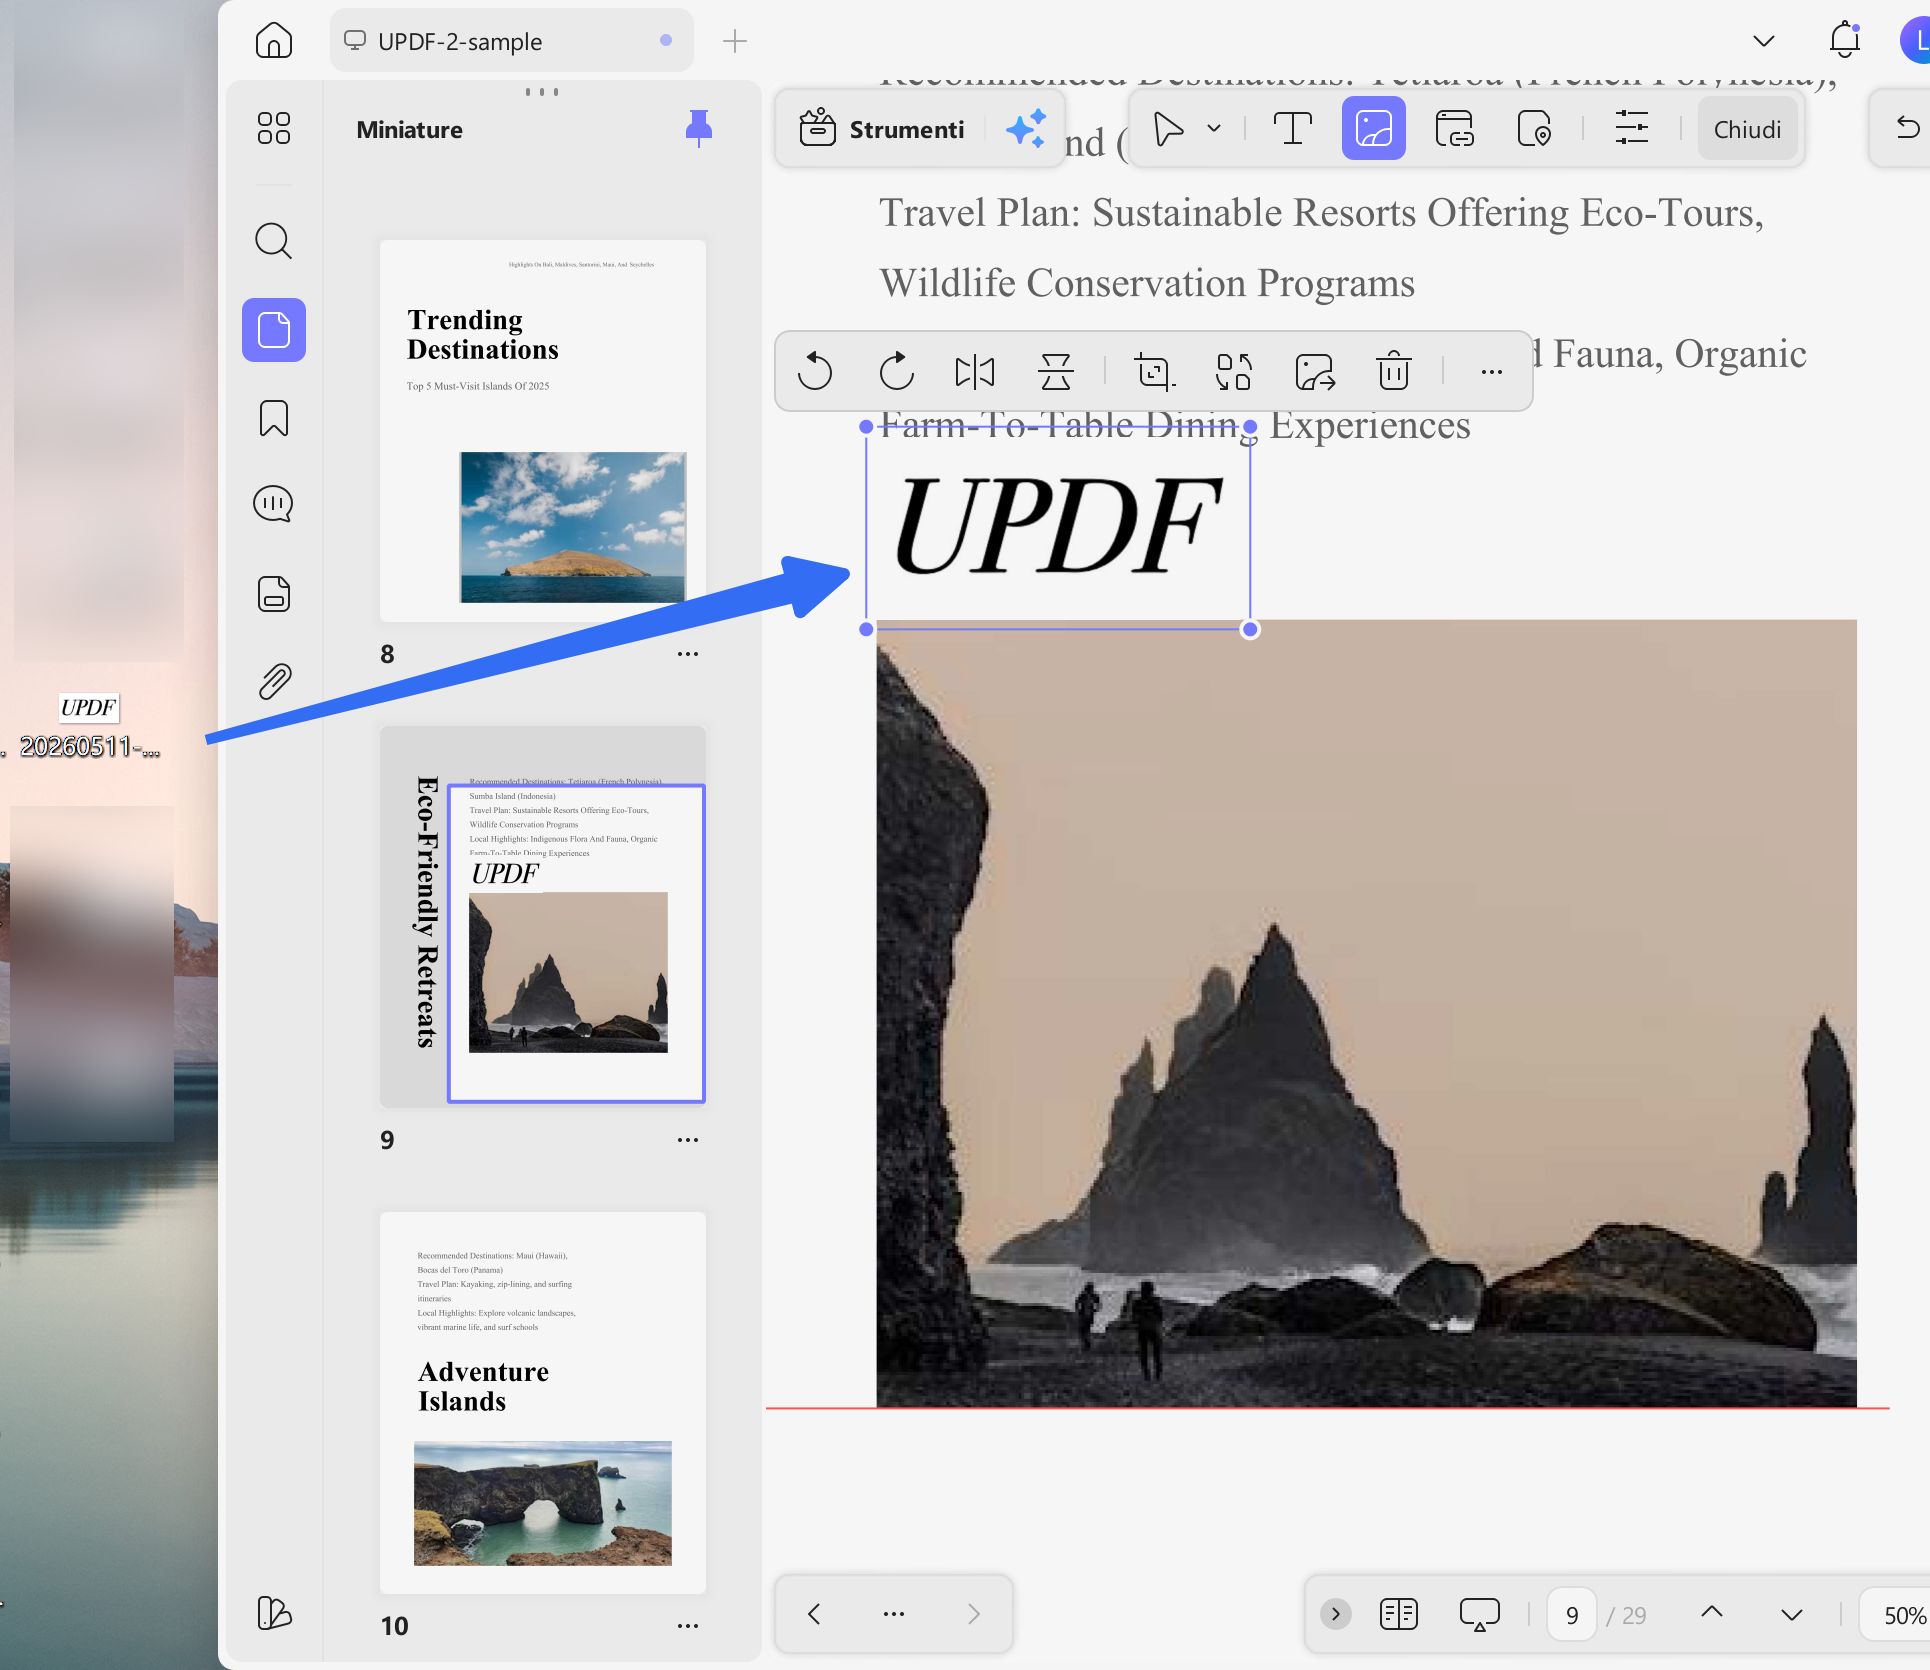Choose the selection cursor tool
Image resolution: width=1930 pixels, height=1670 pixels.
(x=1168, y=129)
